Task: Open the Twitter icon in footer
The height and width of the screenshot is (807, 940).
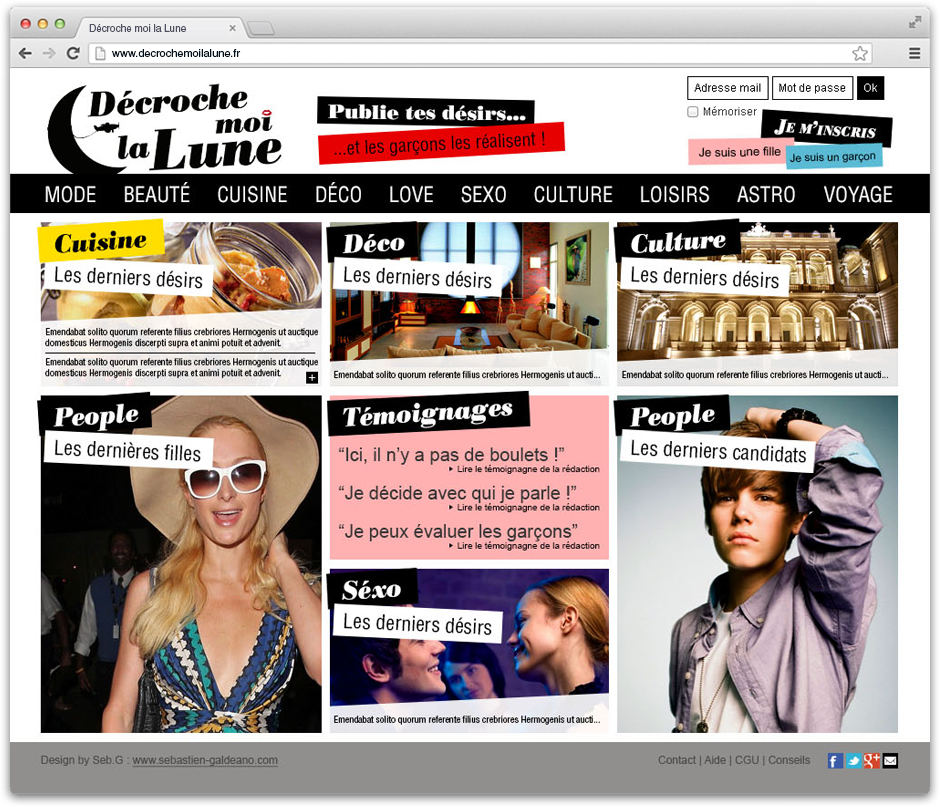Action: pyautogui.click(x=853, y=761)
